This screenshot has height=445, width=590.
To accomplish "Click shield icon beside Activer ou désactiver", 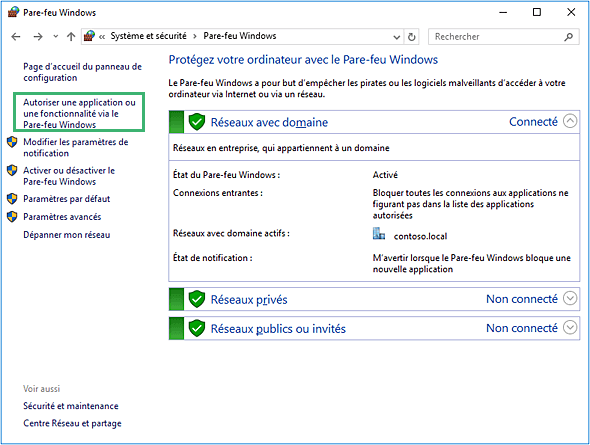I will click(12, 170).
